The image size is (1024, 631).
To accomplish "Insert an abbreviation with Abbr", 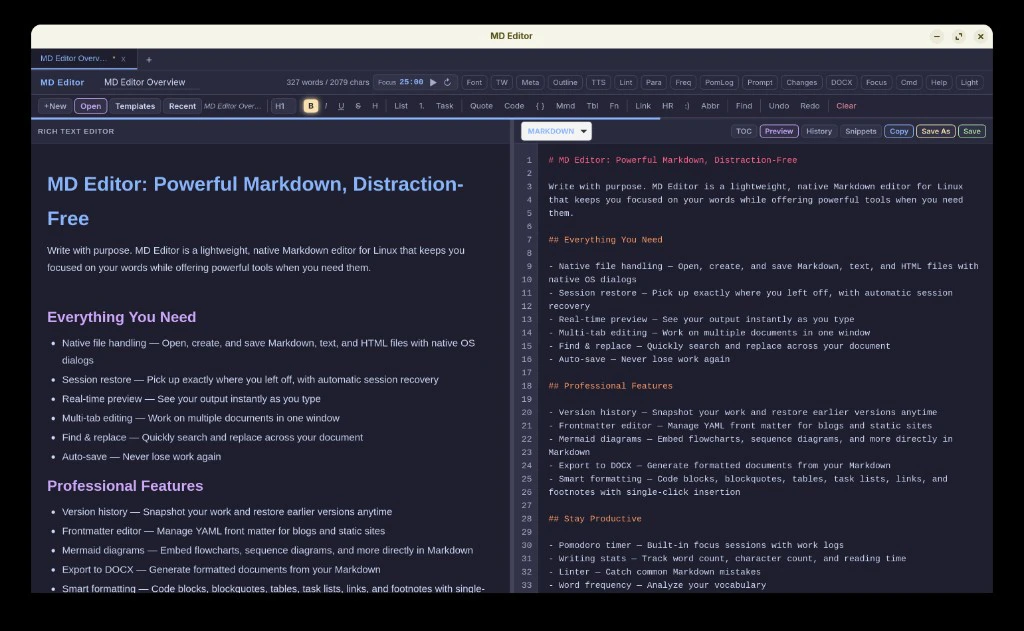I will pyautogui.click(x=710, y=106).
